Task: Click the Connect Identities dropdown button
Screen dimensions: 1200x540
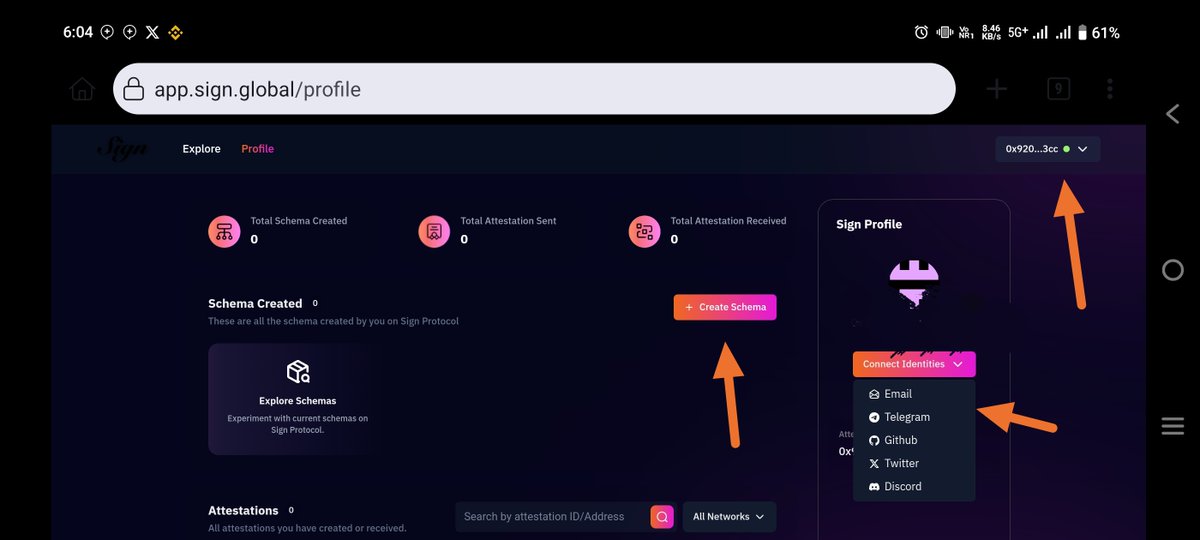Action: tap(914, 364)
